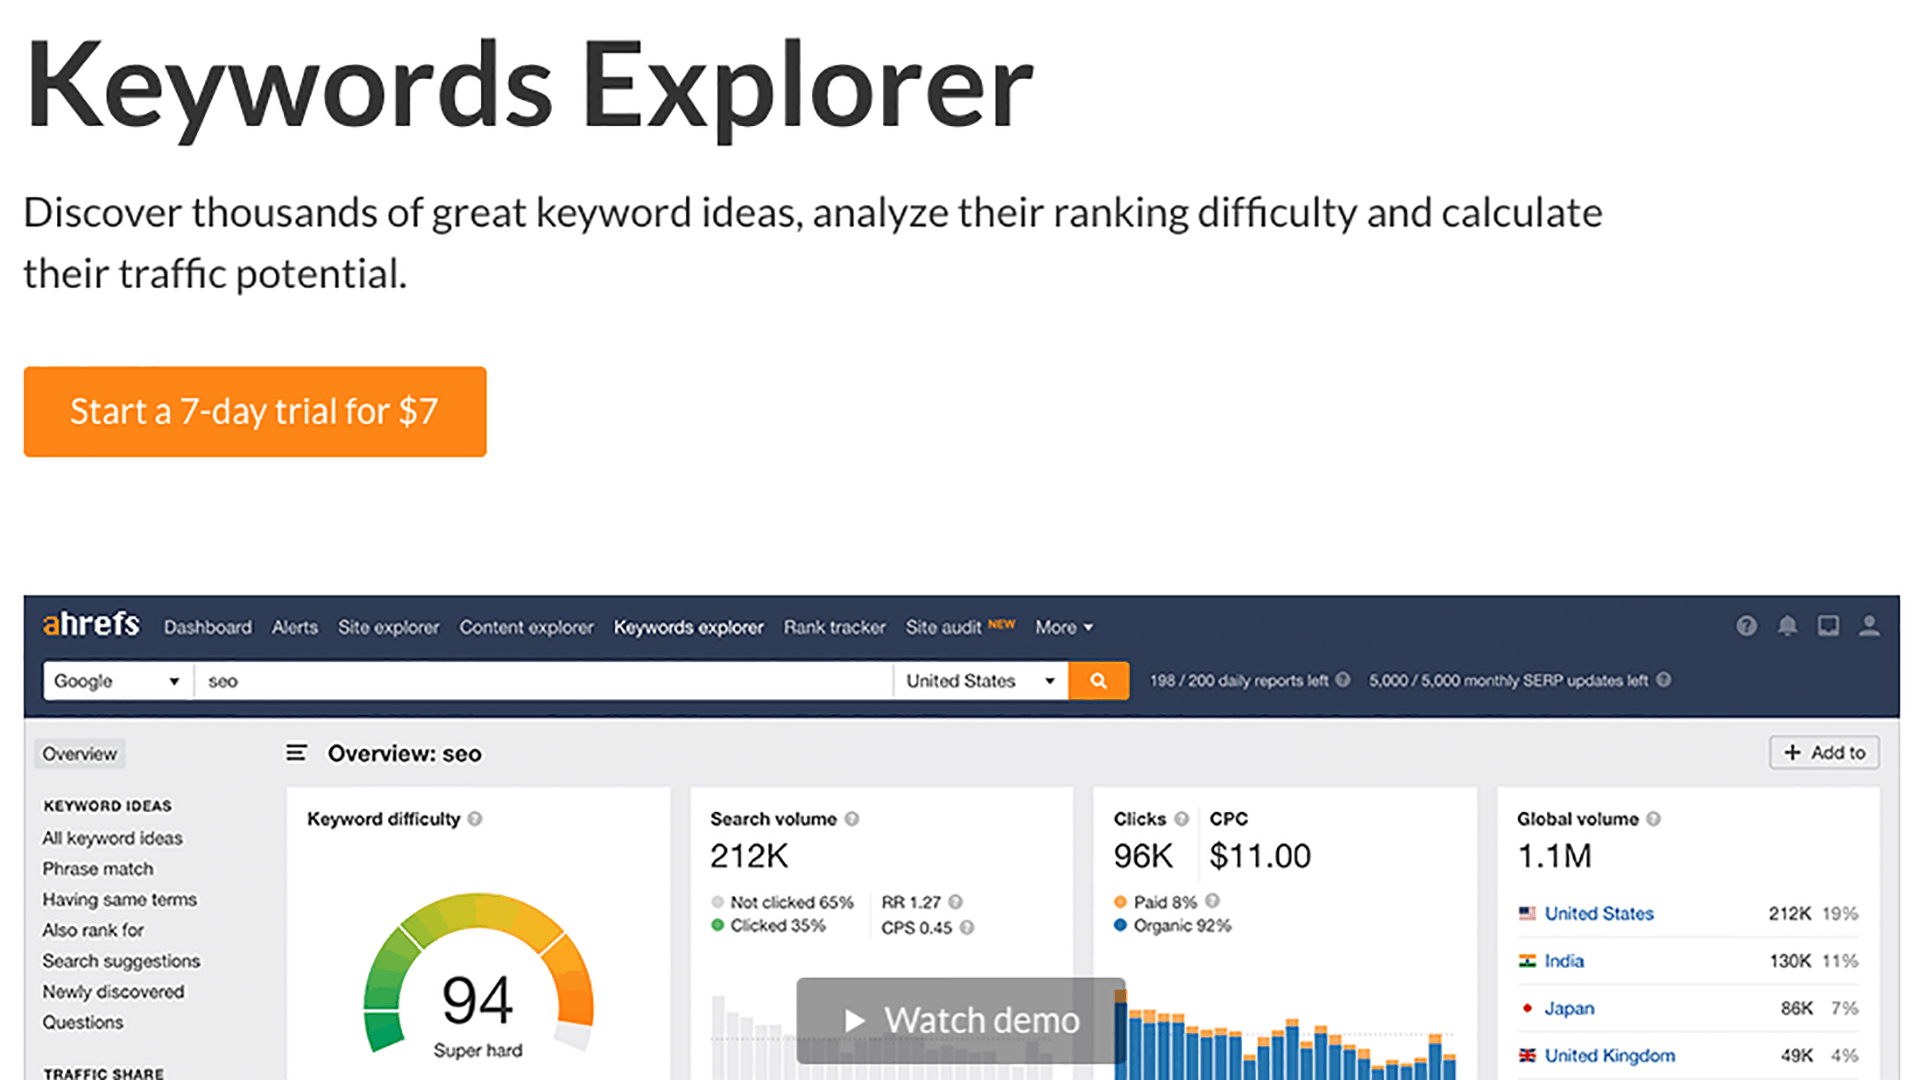Open the user account profile icon

pos(1869,626)
